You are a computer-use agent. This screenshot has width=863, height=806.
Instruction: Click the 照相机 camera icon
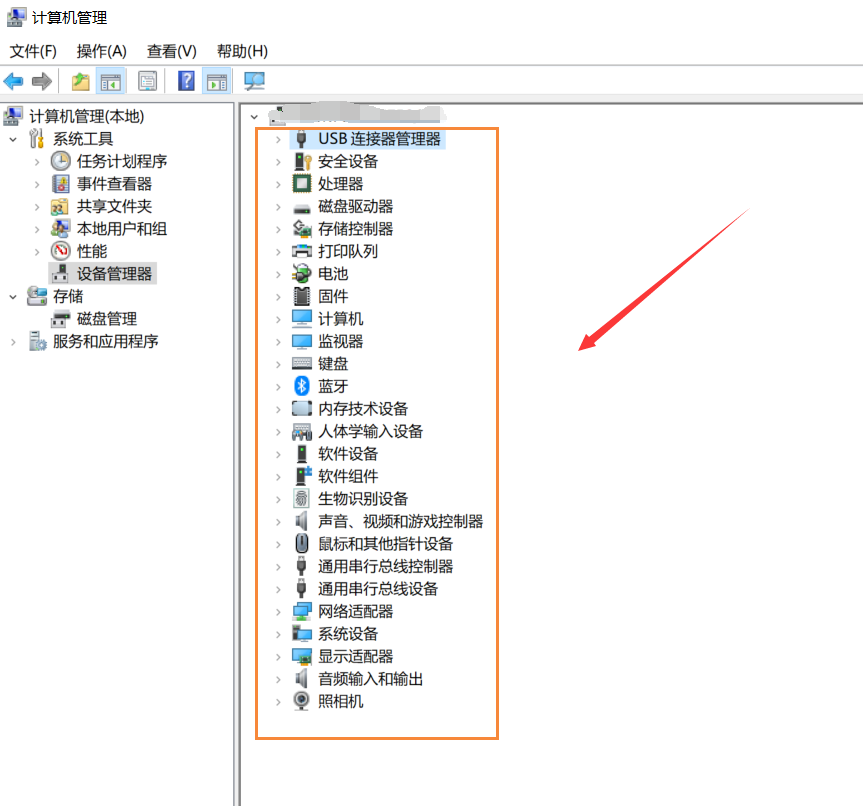[302, 701]
